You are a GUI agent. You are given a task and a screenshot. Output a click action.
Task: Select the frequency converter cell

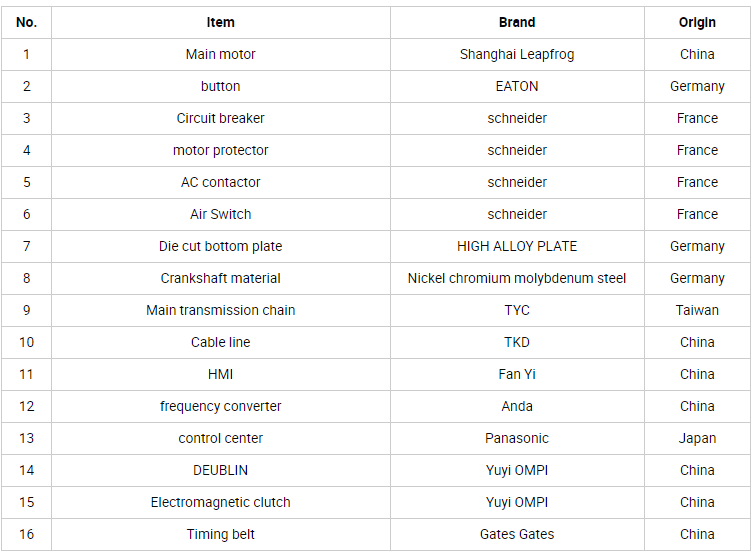point(221,407)
